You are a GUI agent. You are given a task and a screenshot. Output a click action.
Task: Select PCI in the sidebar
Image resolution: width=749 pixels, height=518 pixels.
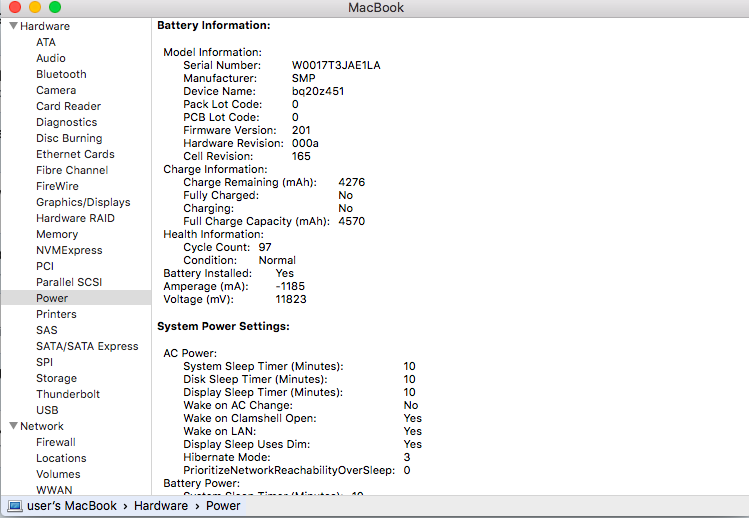click(45, 266)
